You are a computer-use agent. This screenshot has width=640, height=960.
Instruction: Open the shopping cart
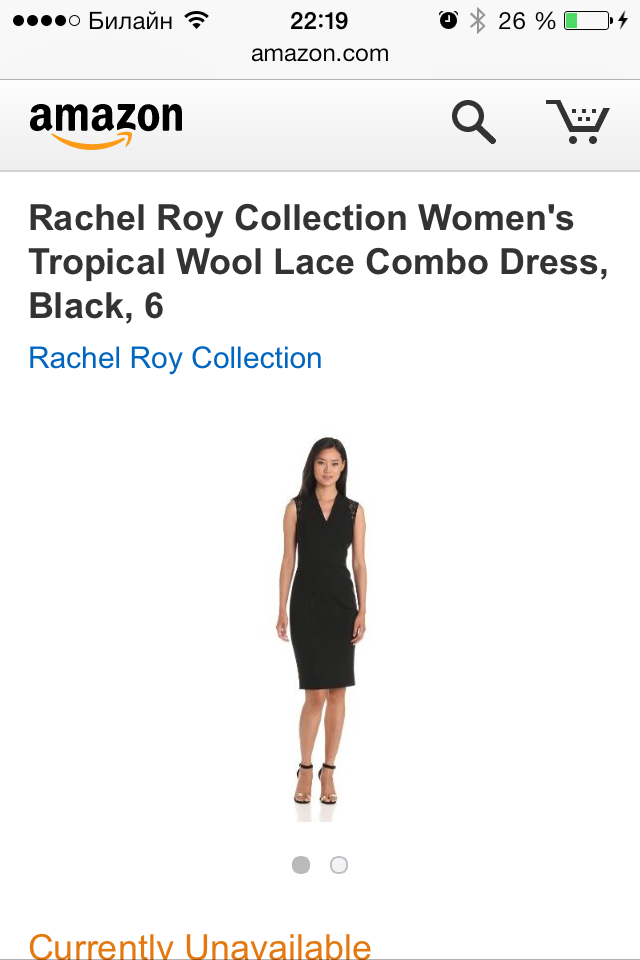coord(578,121)
